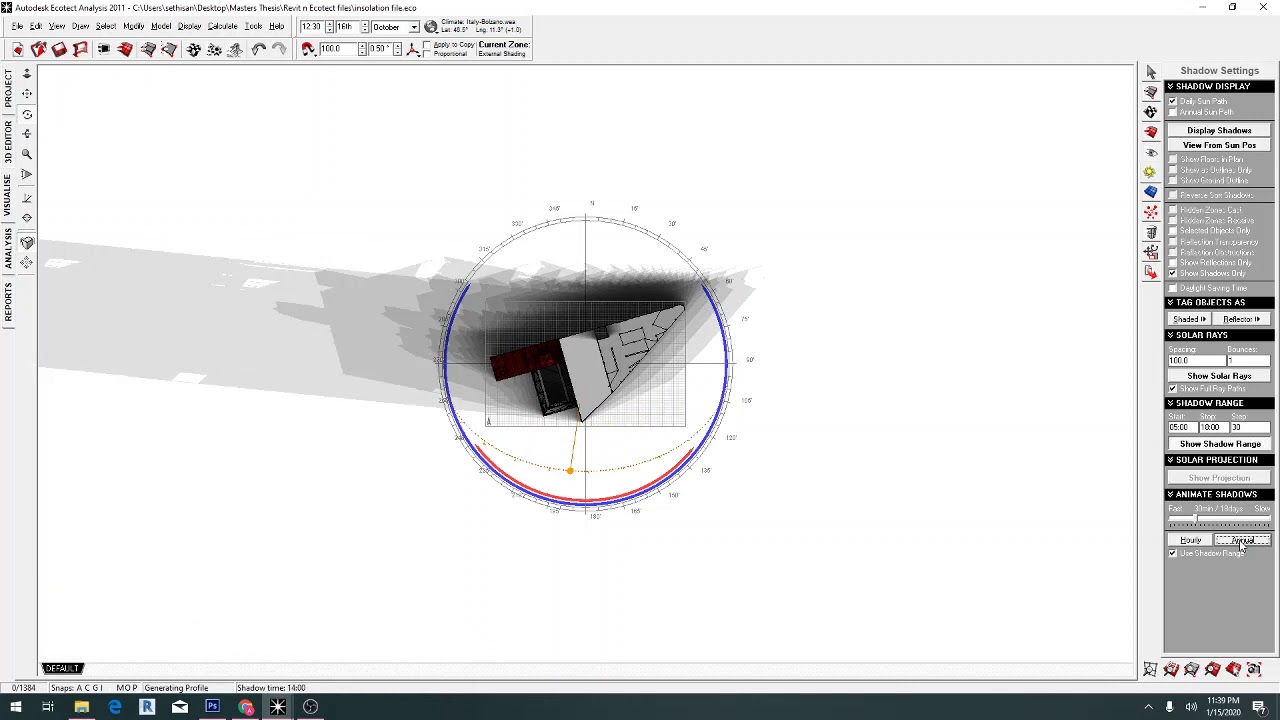1280x720 pixels.
Task: Open File Explorer from the taskbar
Action: point(81,707)
